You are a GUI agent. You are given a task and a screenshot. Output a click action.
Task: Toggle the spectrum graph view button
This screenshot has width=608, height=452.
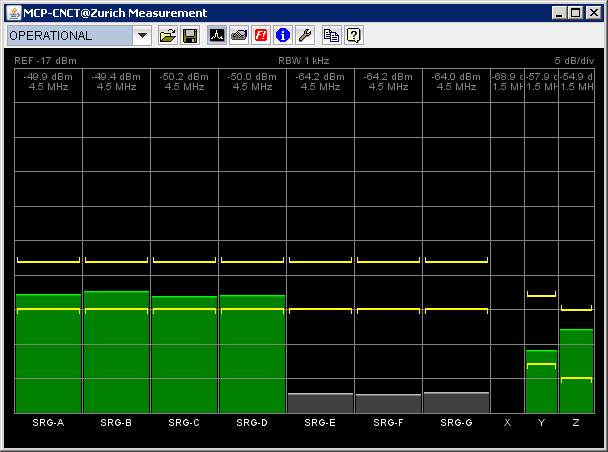[x=217, y=36]
